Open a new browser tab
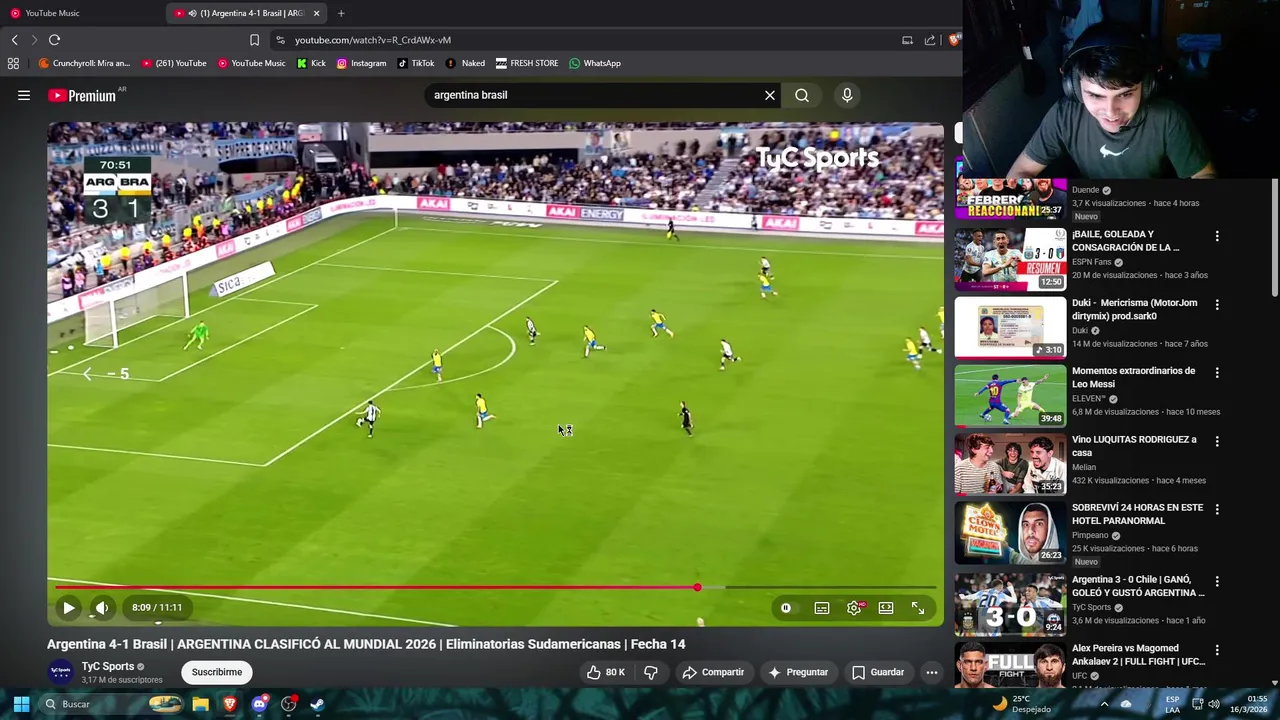Screen dimensions: 1280x720 pos(341,13)
